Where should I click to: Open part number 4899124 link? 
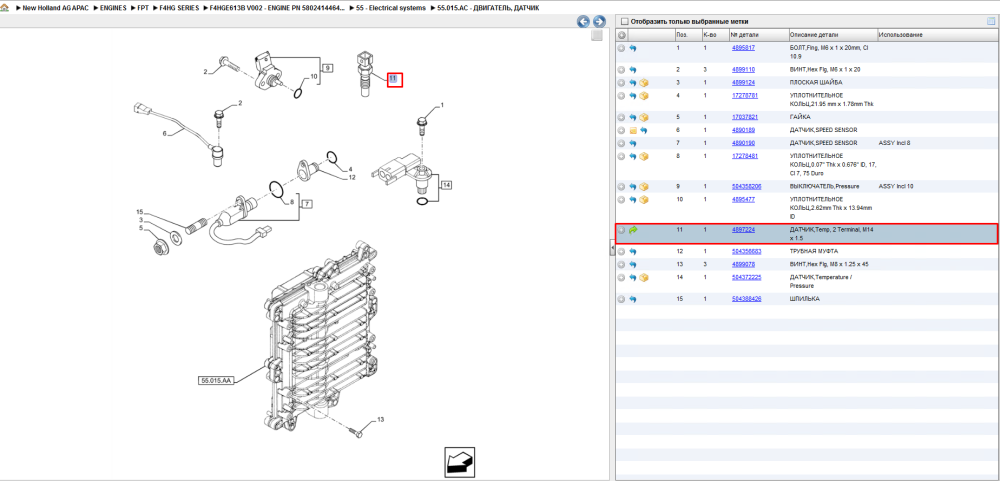point(743,83)
